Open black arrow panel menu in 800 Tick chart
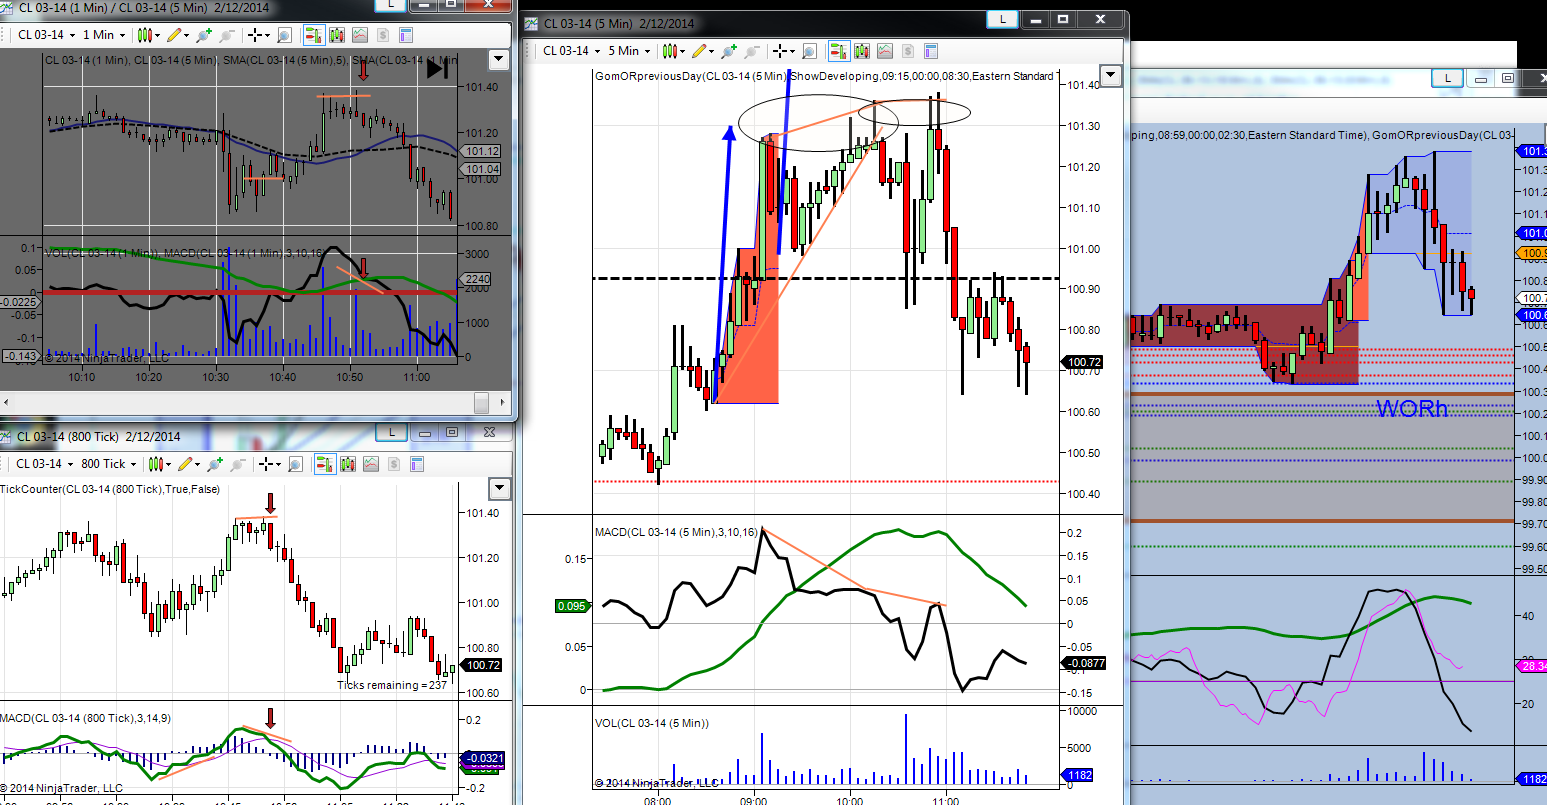The height and width of the screenshot is (805, 1547). (499, 489)
